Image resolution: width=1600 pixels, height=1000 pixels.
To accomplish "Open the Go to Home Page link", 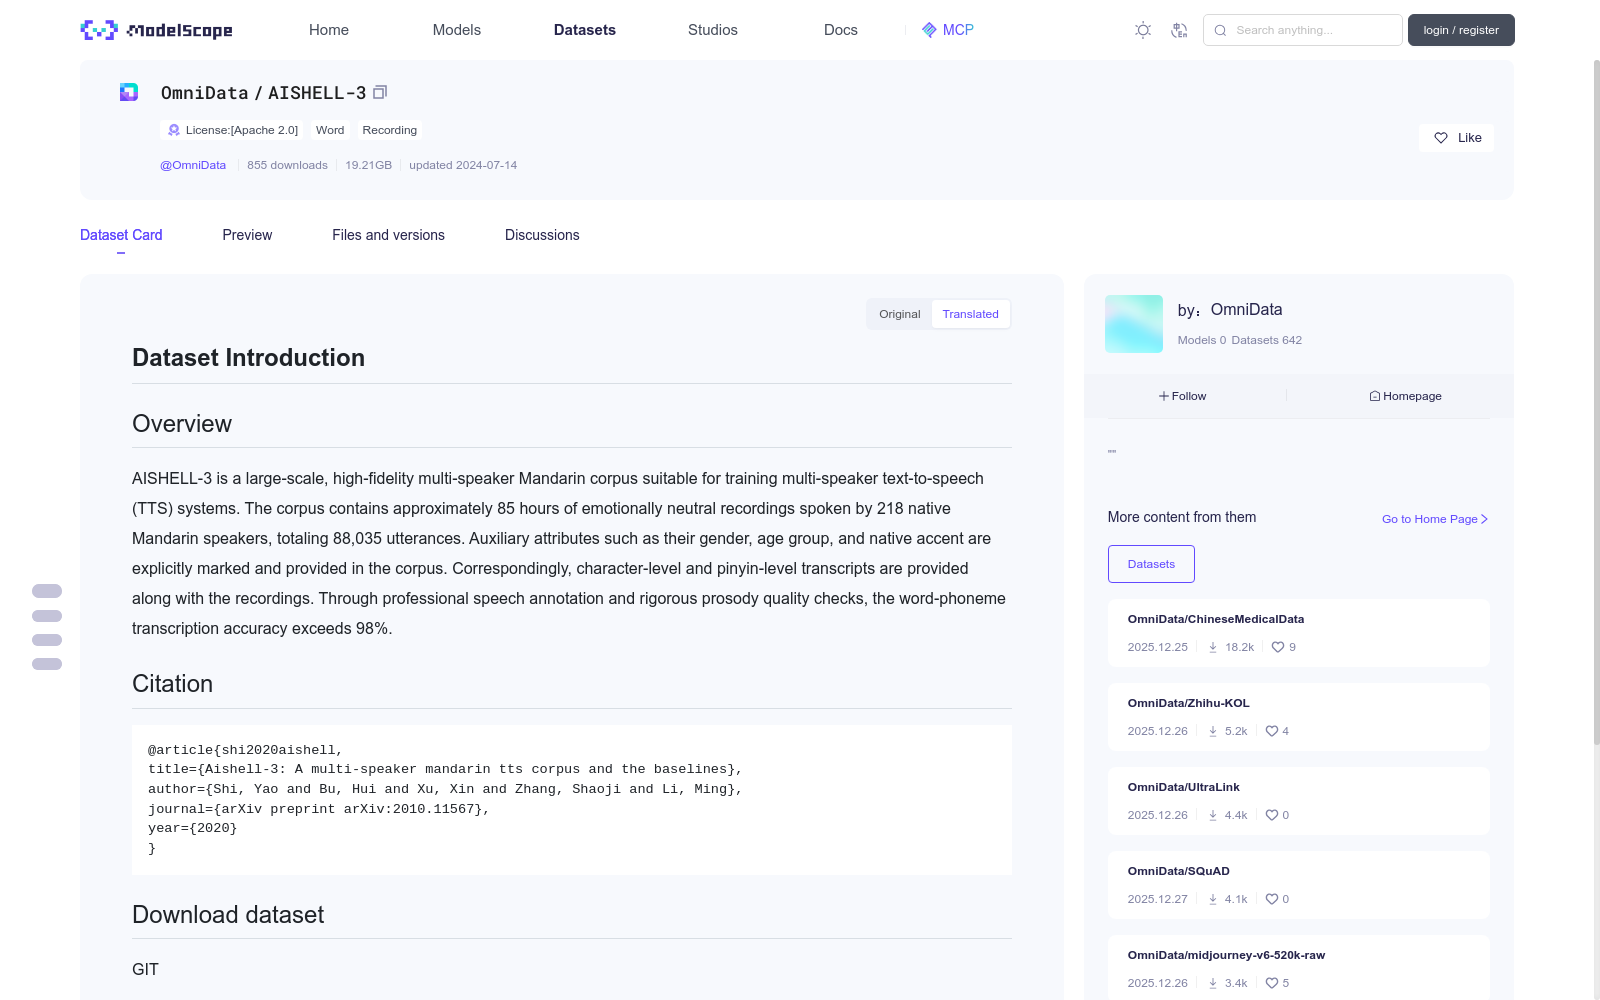I will click(x=1435, y=519).
